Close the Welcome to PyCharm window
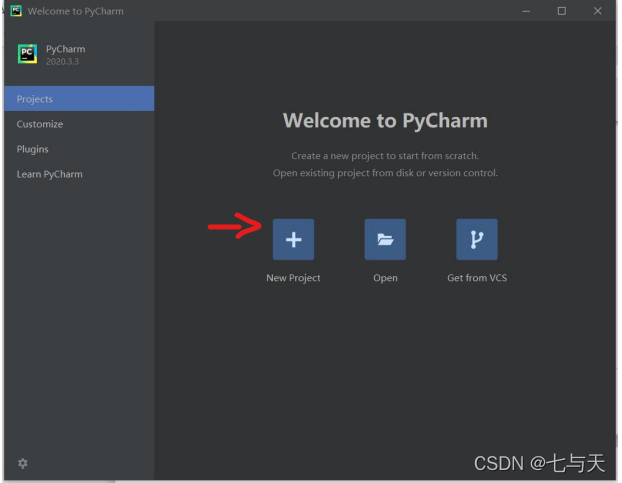The image size is (622, 483). coord(597,11)
